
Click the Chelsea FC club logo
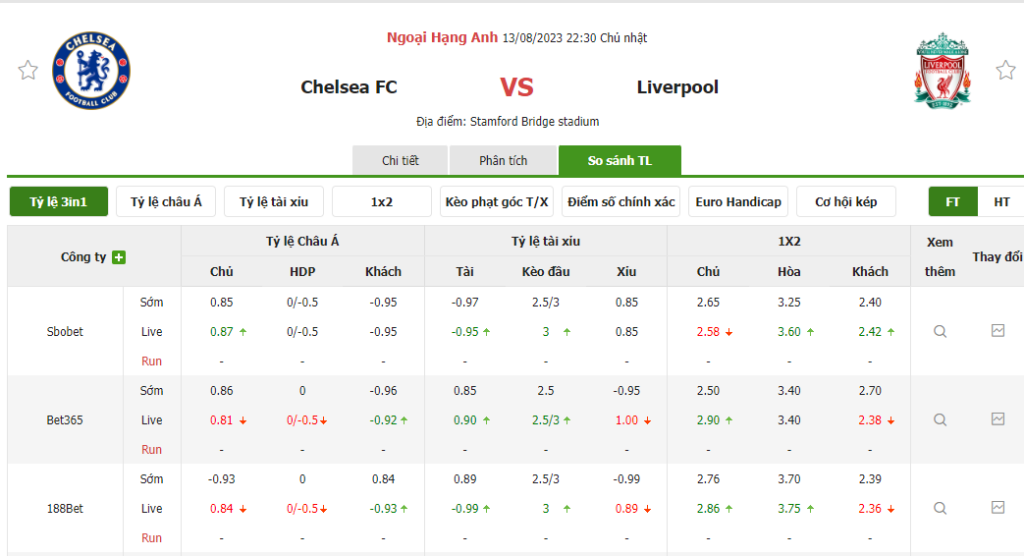91,70
